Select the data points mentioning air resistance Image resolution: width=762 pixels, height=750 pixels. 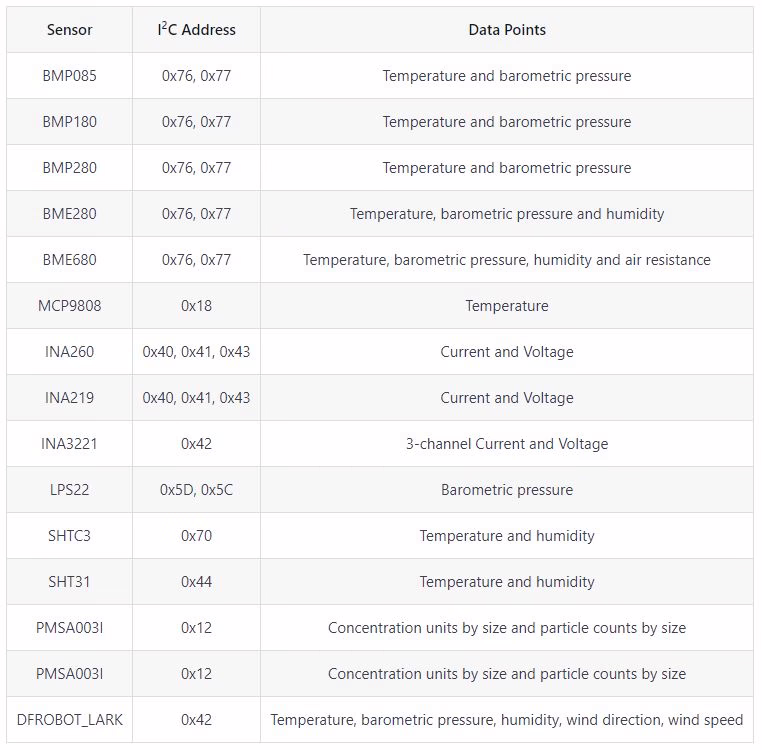tap(507, 260)
